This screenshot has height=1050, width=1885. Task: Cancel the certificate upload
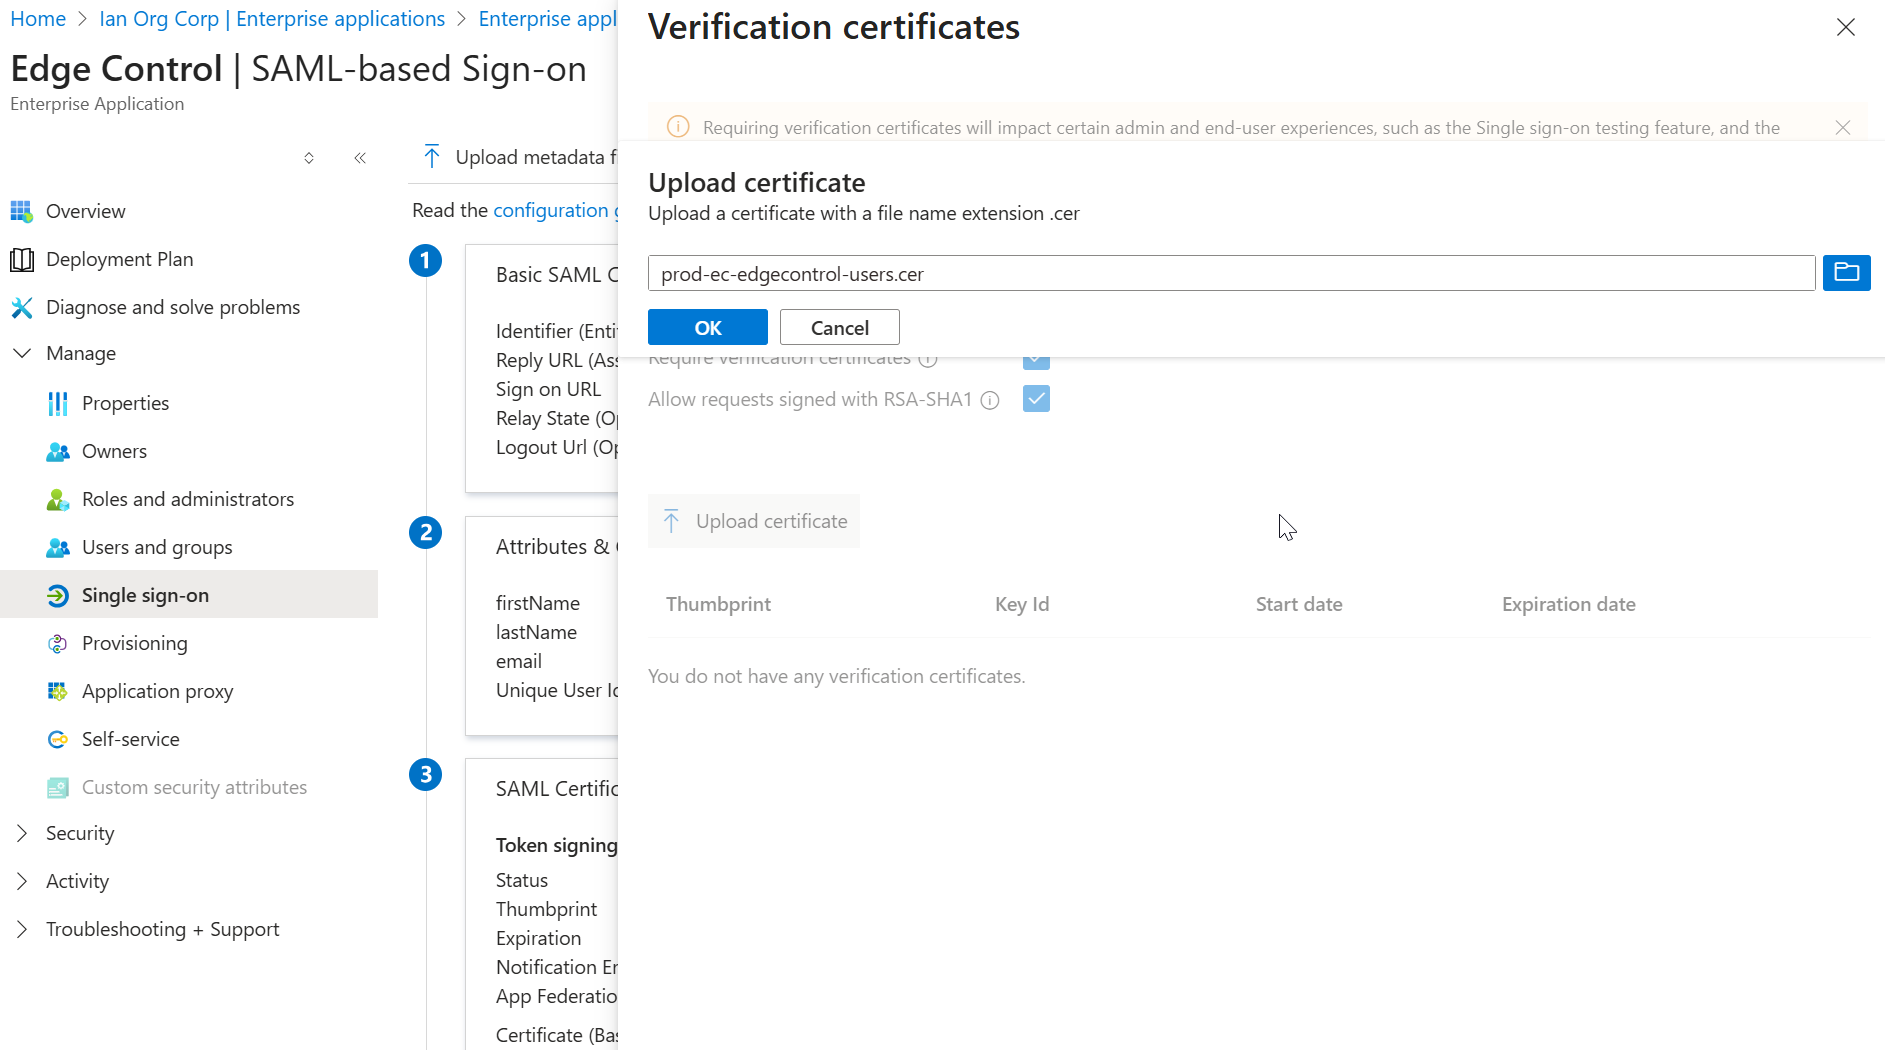coord(840,327)
